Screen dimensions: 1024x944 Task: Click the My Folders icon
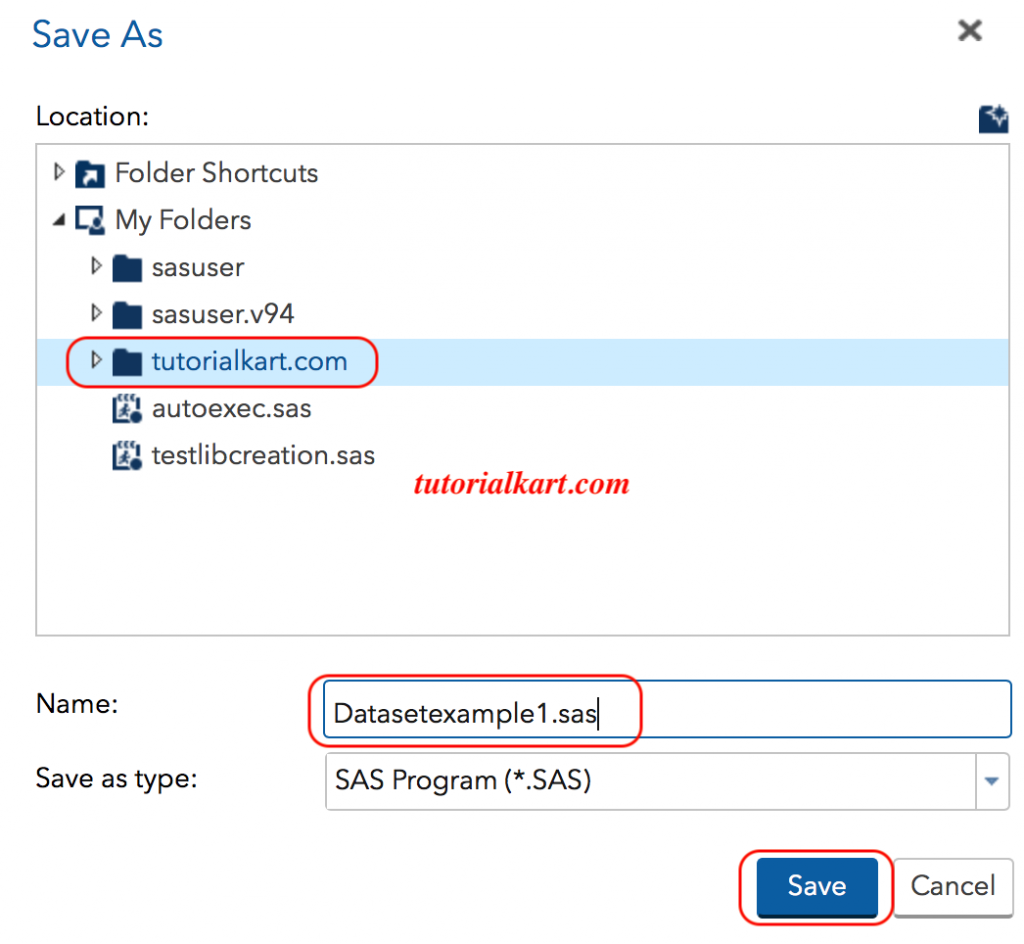click(x=90, y=220)
